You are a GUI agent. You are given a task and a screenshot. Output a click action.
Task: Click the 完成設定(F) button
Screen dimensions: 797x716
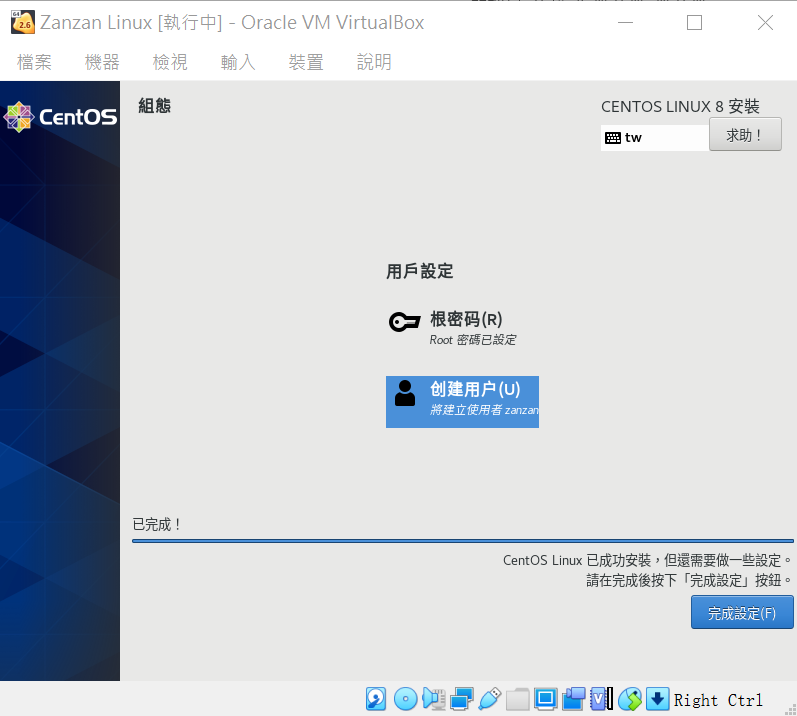coord(742,612)
